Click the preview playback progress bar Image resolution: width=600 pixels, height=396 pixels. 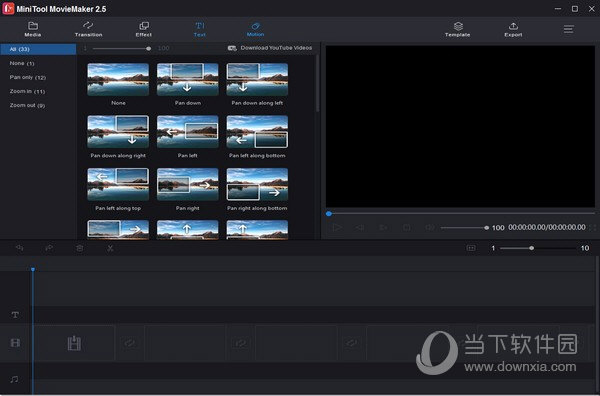pyautogui.click(x=461, y=213)
